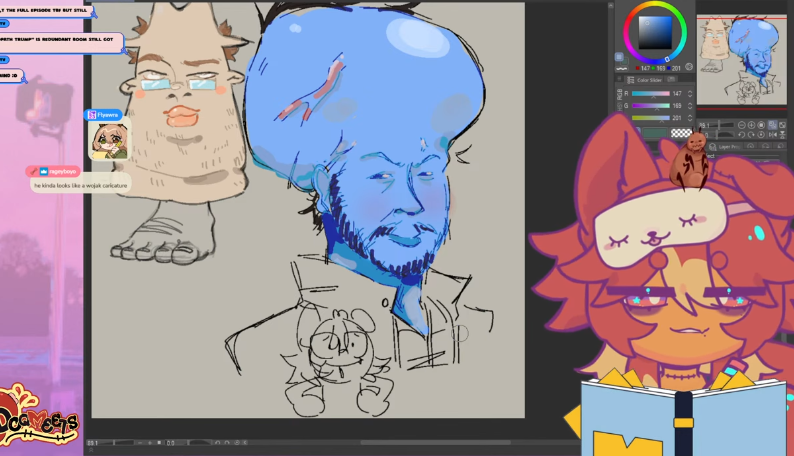Image resolution: width=794 pixels, height=456 pixels.
Task: Reset zoom with the status bar square icon
Action: [160, 443]
